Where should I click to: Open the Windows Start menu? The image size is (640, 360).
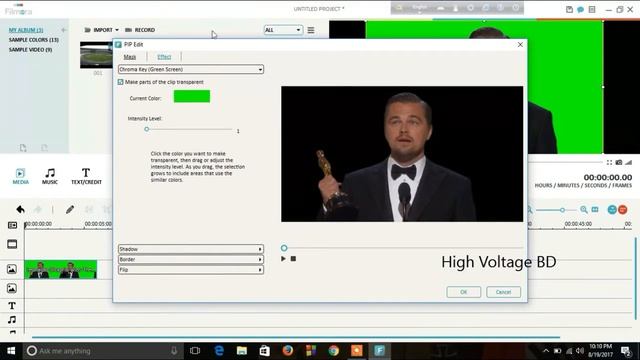pyautogui.click(x=11, y=351)
